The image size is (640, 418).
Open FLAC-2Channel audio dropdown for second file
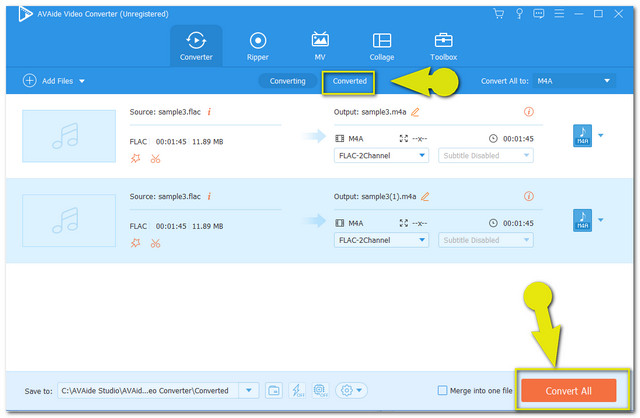click(x=381, y=240)
